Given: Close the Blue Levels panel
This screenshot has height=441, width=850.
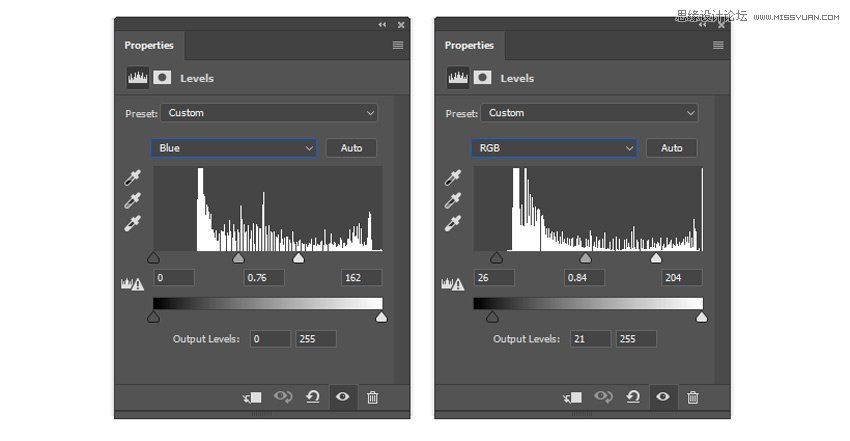Looking at the screenshot, I should 401,25.
